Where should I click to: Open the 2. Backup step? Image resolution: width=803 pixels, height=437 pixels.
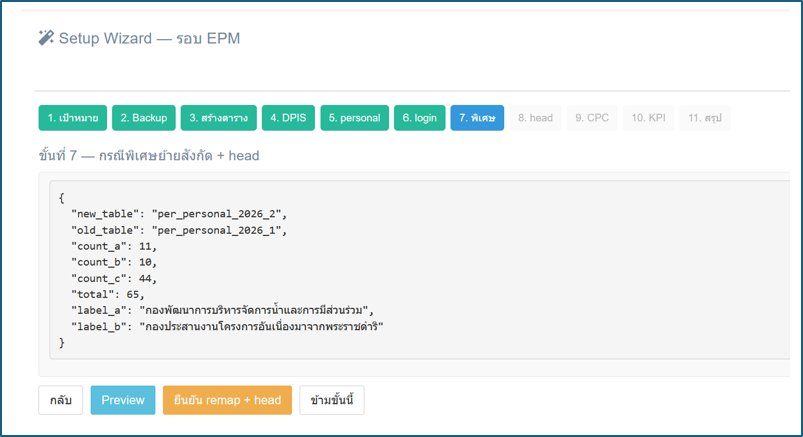(x=144, y=118)
